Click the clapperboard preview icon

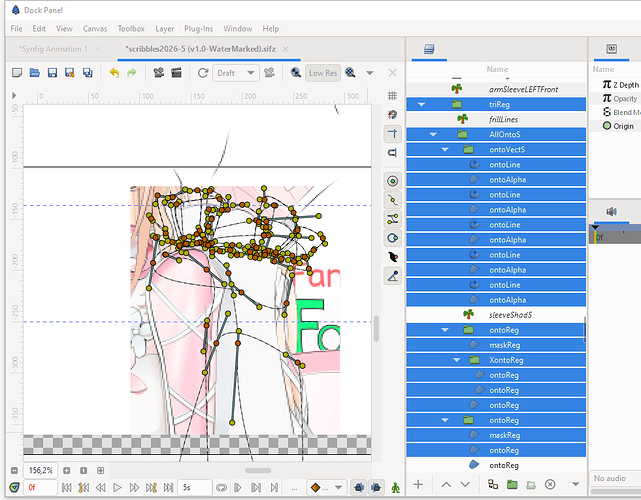click(x=176, y=73)
